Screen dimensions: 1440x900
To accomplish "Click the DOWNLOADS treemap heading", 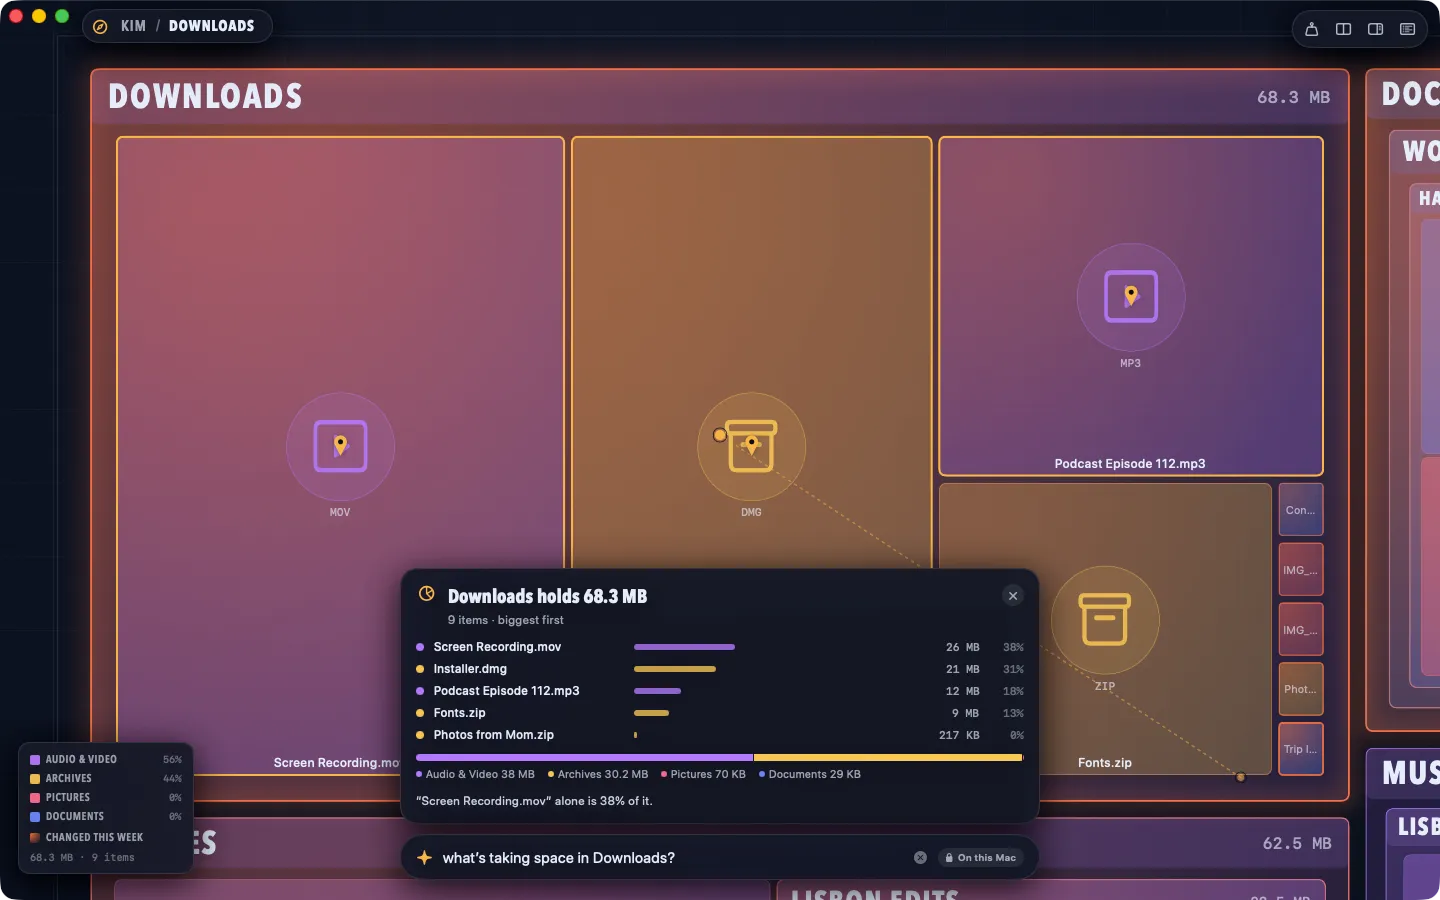I will [205, 97].
